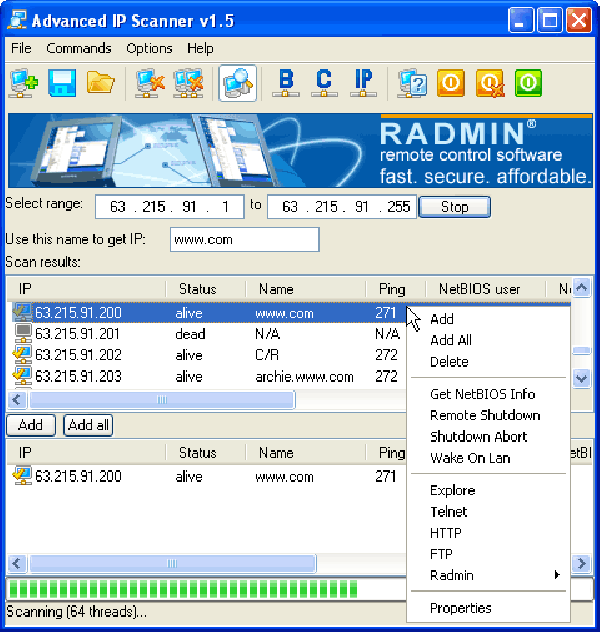Select www.com name in lower list
Image resolution: width=600 pixels, height=632 pixels.
point(284,477)
